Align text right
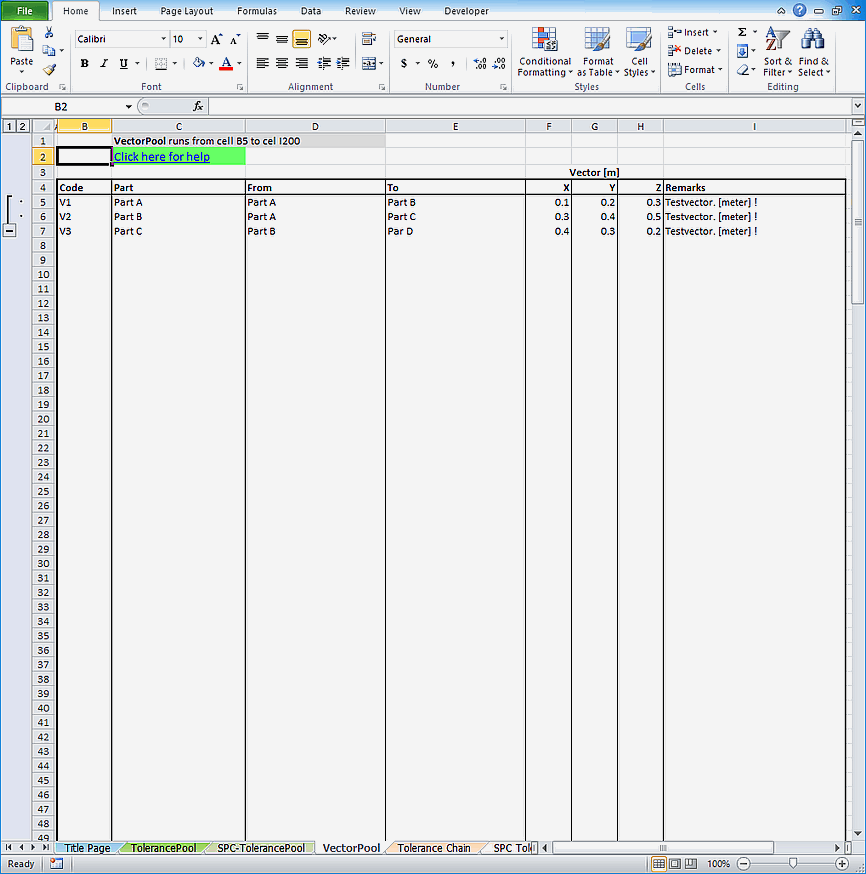Screen dimensions: 866x874 click(x=301, y=64)
